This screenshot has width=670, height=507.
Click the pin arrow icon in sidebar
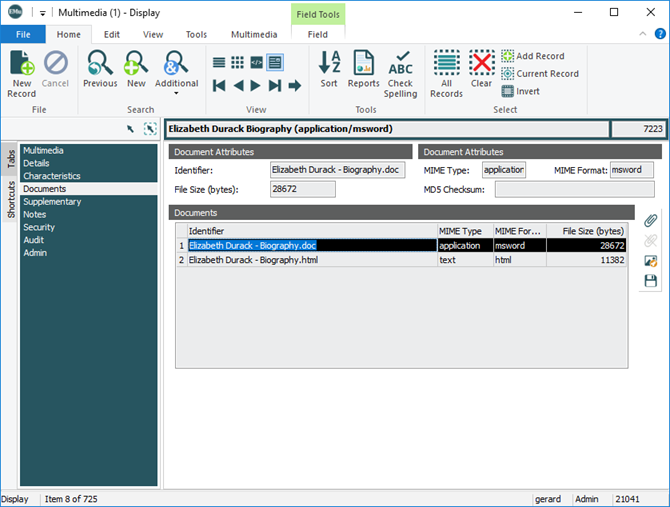[x=130, y=129]
